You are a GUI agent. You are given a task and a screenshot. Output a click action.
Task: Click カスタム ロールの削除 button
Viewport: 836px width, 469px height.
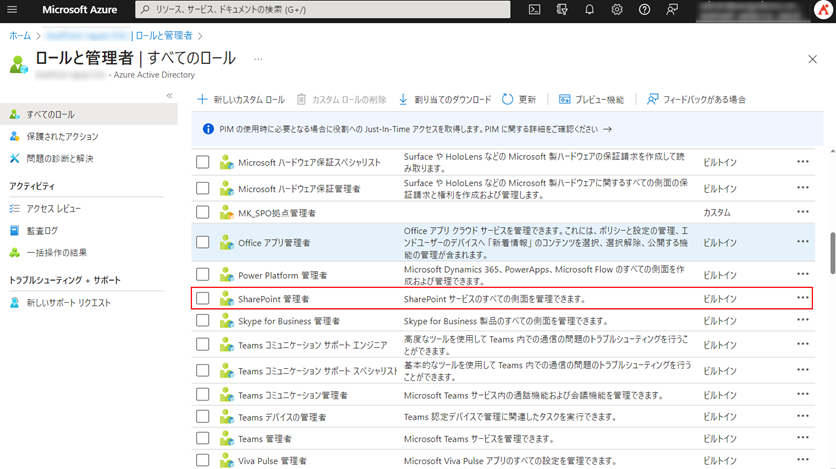coord(341,100)
